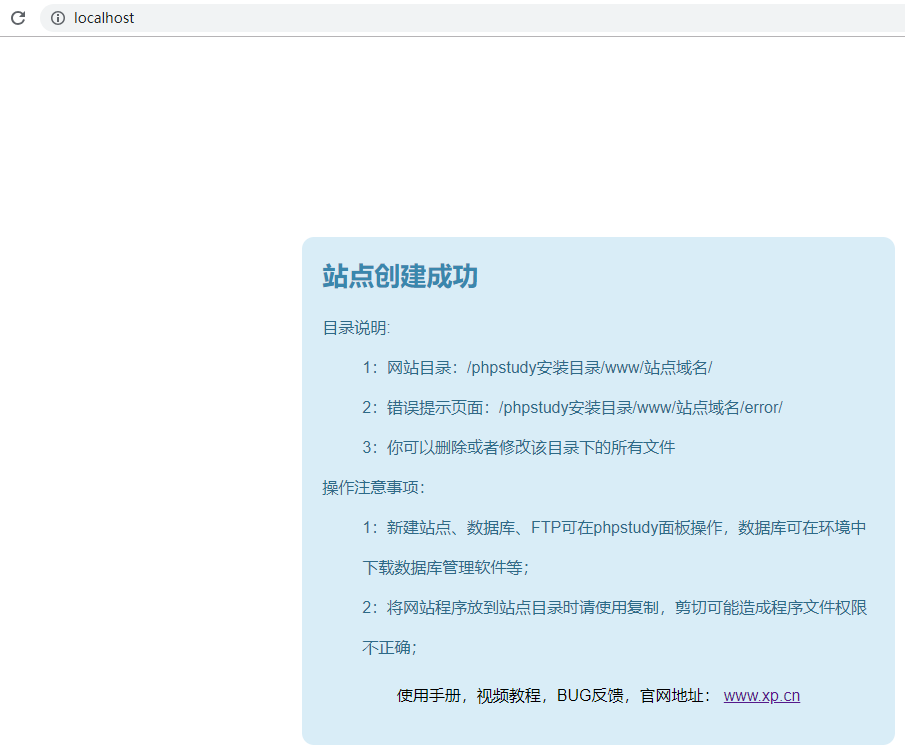Click the 站点创建成功 heading
Image resolution: width=905 pixels, height=749 pixels.
tap(400, 277)
